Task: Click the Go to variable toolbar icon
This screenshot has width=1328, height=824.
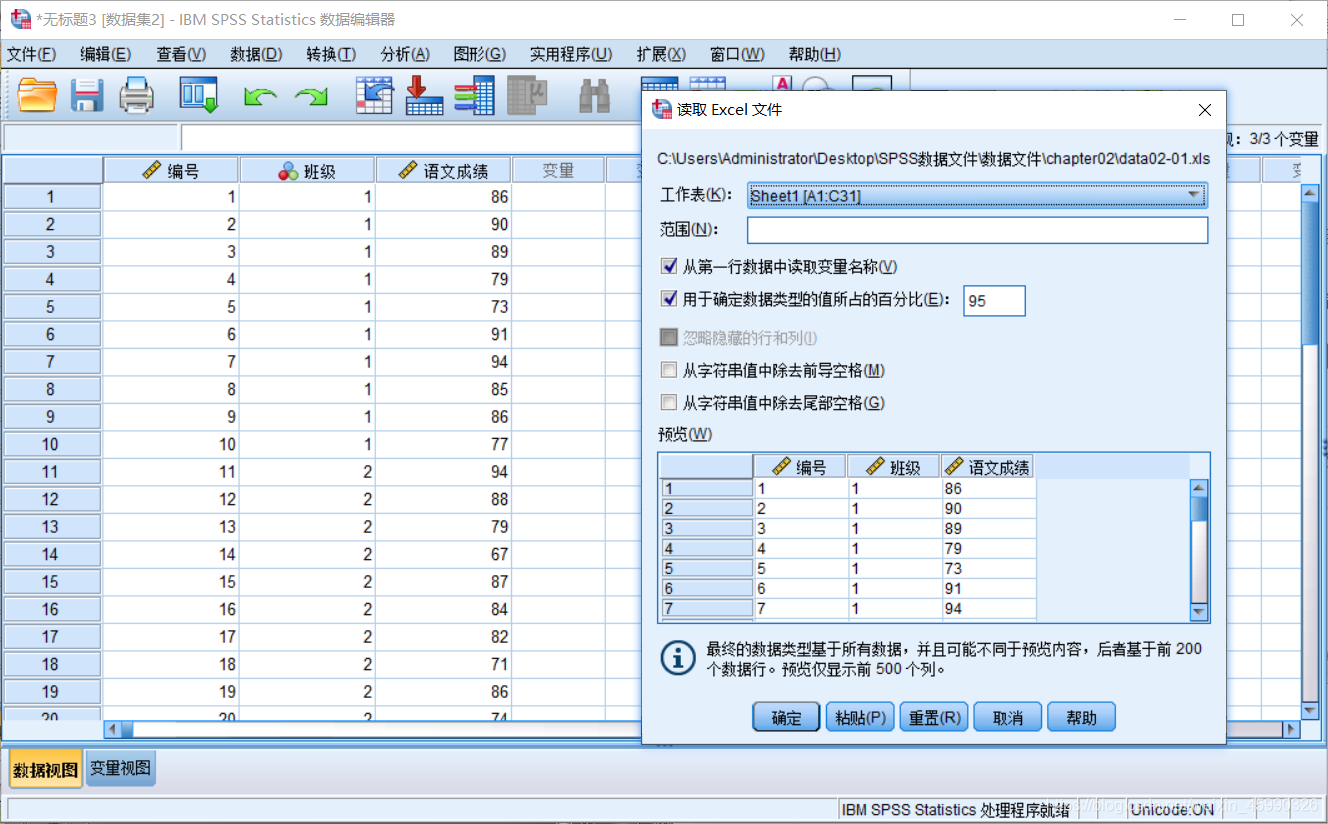Action: coord(424,95)
